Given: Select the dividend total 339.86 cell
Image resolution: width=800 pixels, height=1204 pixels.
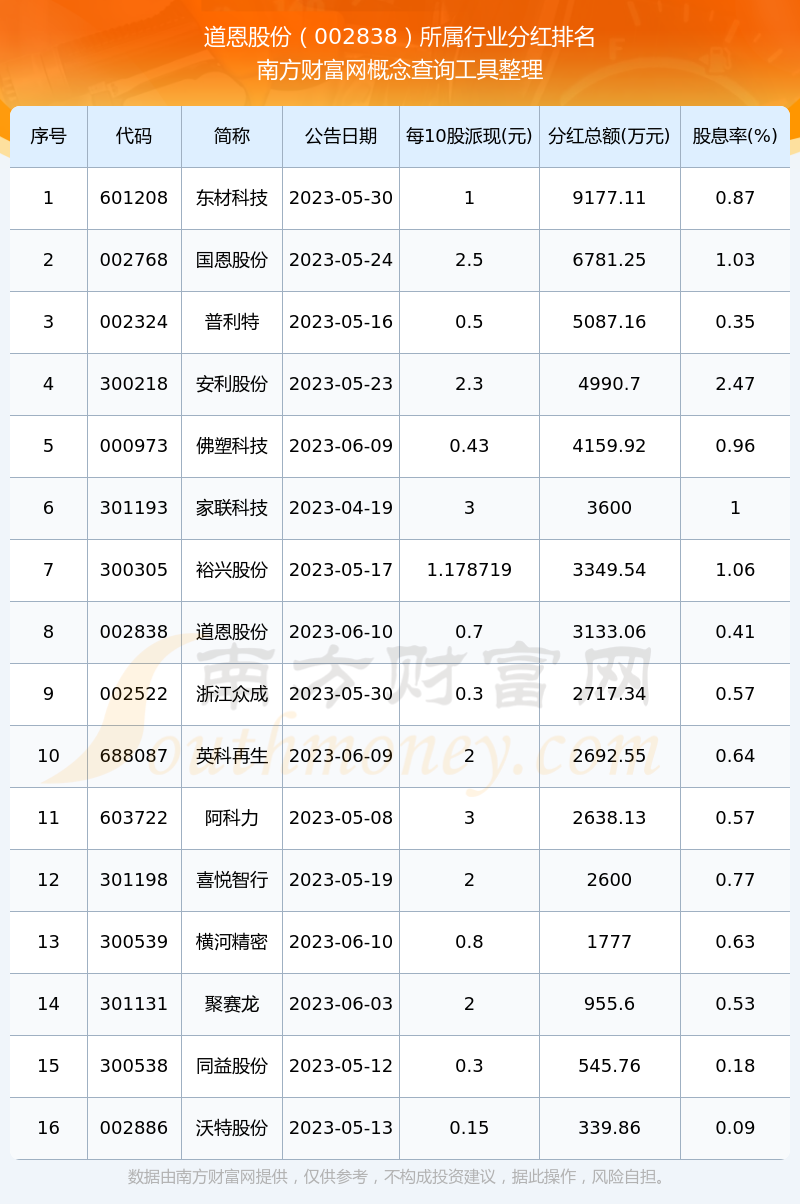Looking at the screenshot, I should pos(609,1128).
